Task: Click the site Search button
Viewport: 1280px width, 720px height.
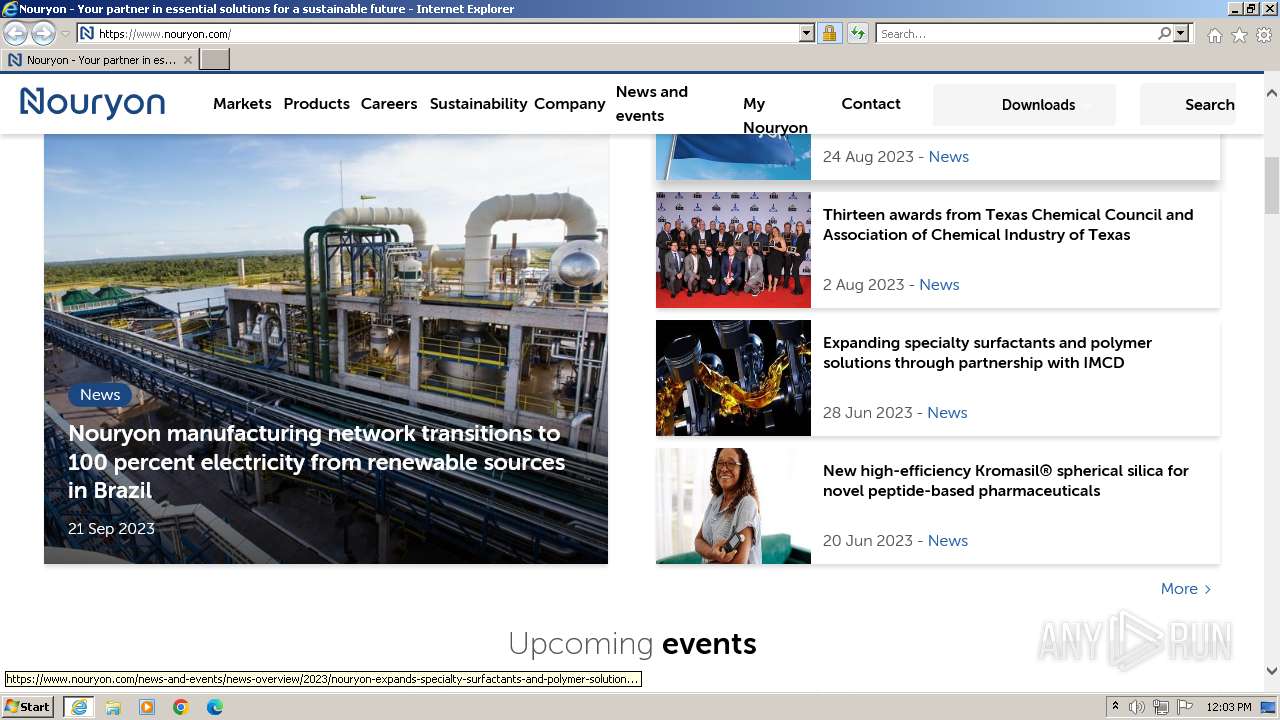Action: pos(1188,105)
